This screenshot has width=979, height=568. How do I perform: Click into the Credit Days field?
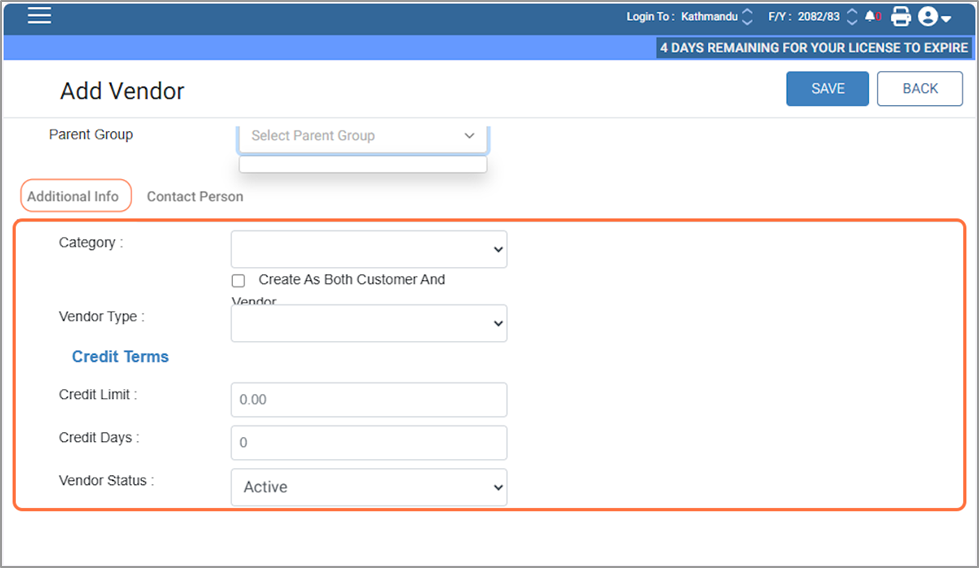368,442
